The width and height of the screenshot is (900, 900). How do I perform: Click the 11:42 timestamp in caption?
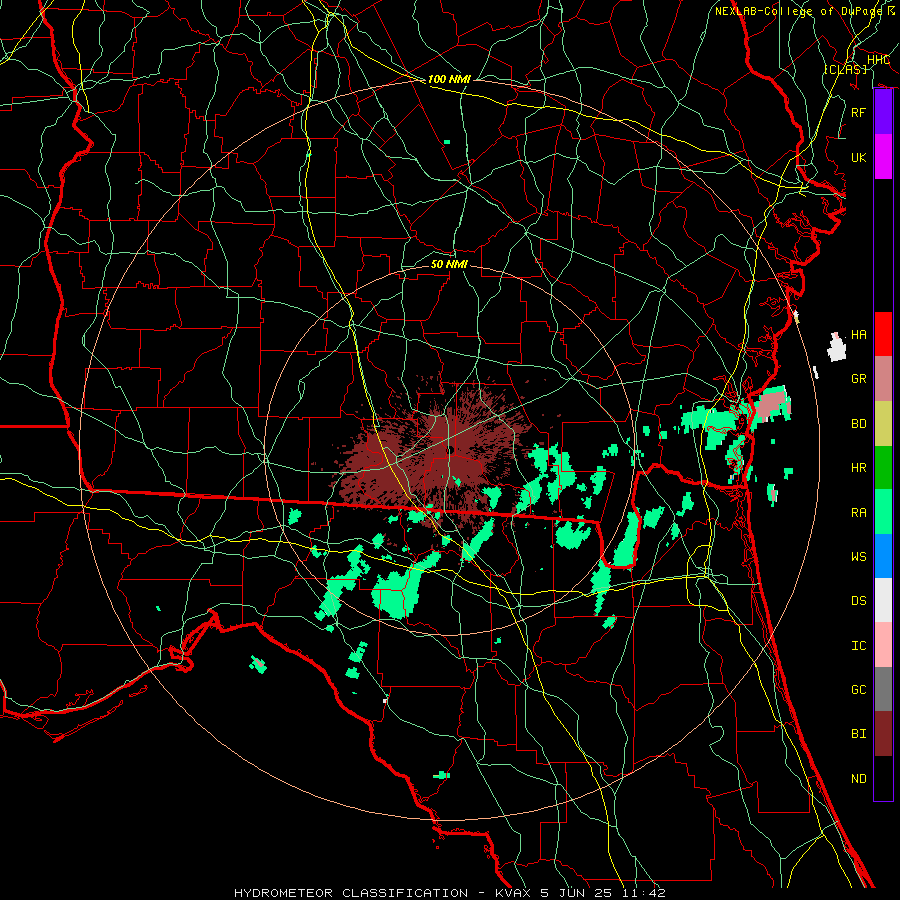[645, 893]
